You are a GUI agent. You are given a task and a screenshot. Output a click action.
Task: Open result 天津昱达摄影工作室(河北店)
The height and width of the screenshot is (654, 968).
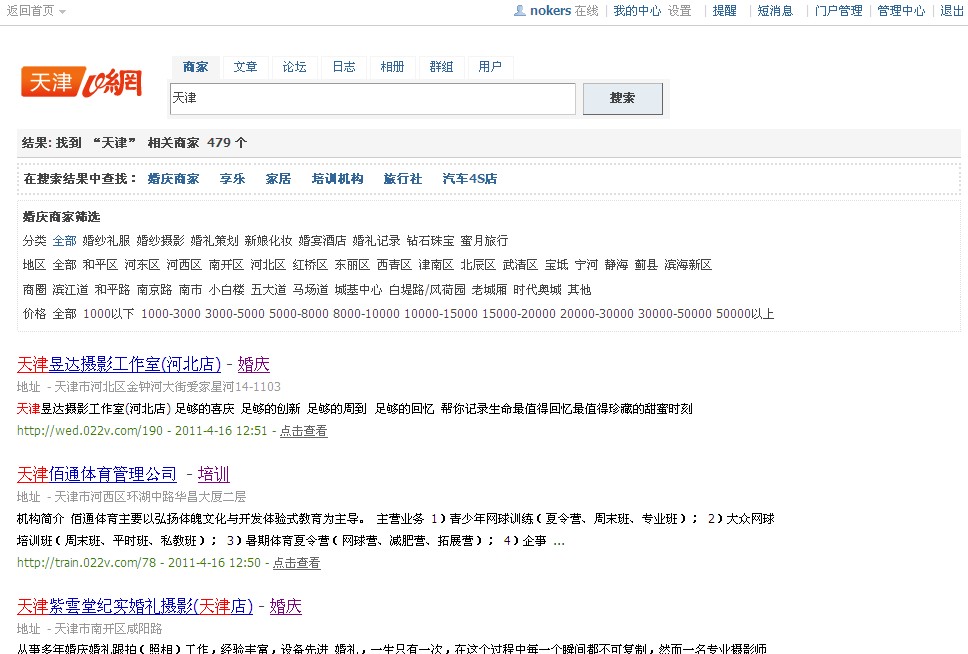pyautogui.click(x=119, y=364)
